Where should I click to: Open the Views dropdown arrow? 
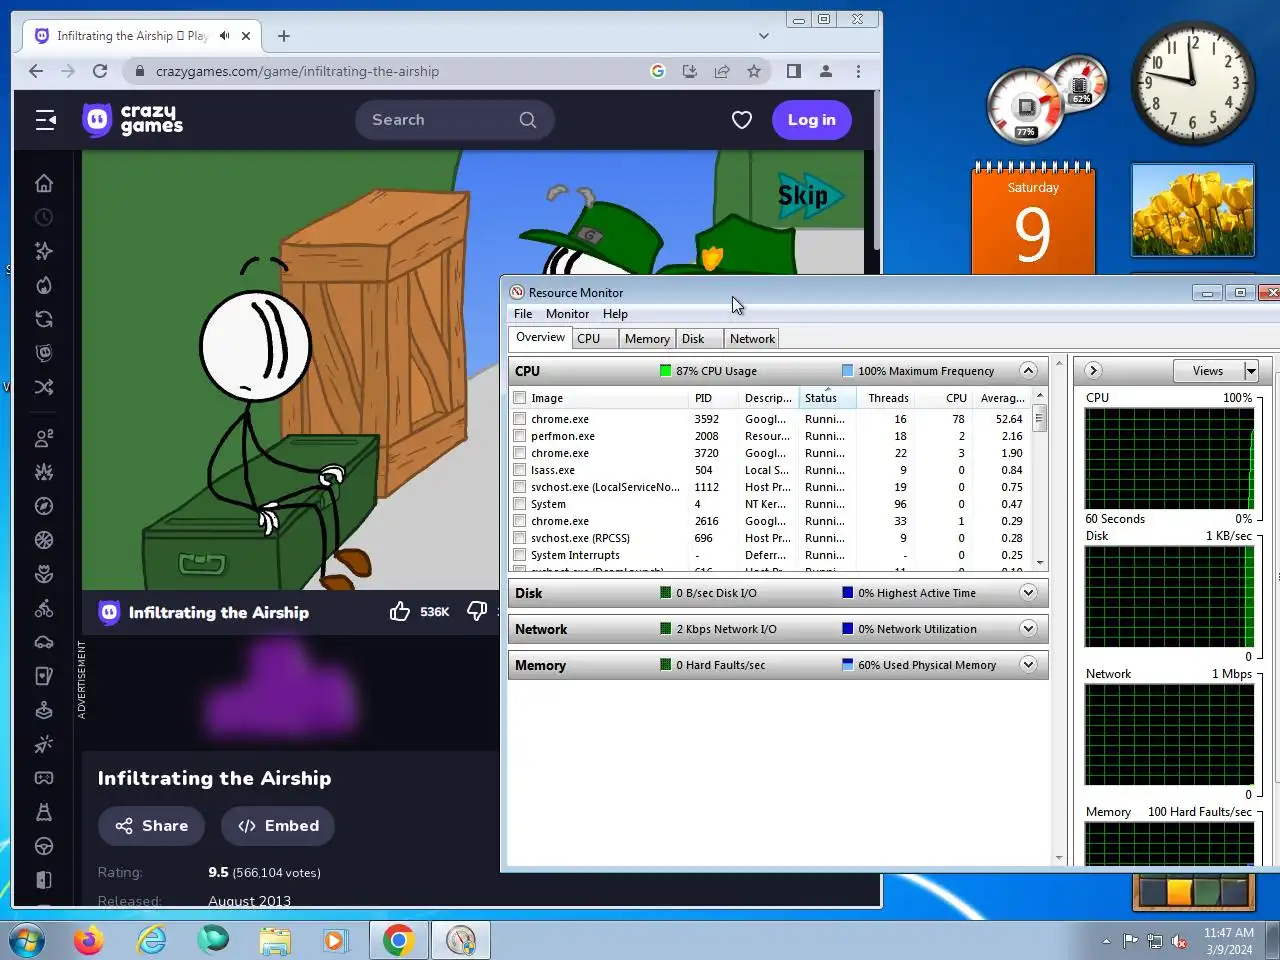(x=1251, y=371)
